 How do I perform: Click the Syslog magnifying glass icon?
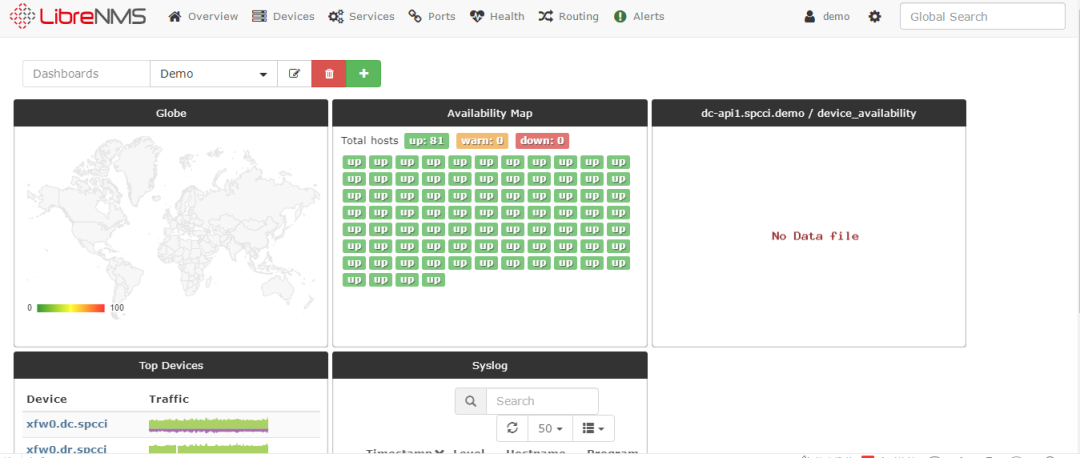[x=470, y=401]
